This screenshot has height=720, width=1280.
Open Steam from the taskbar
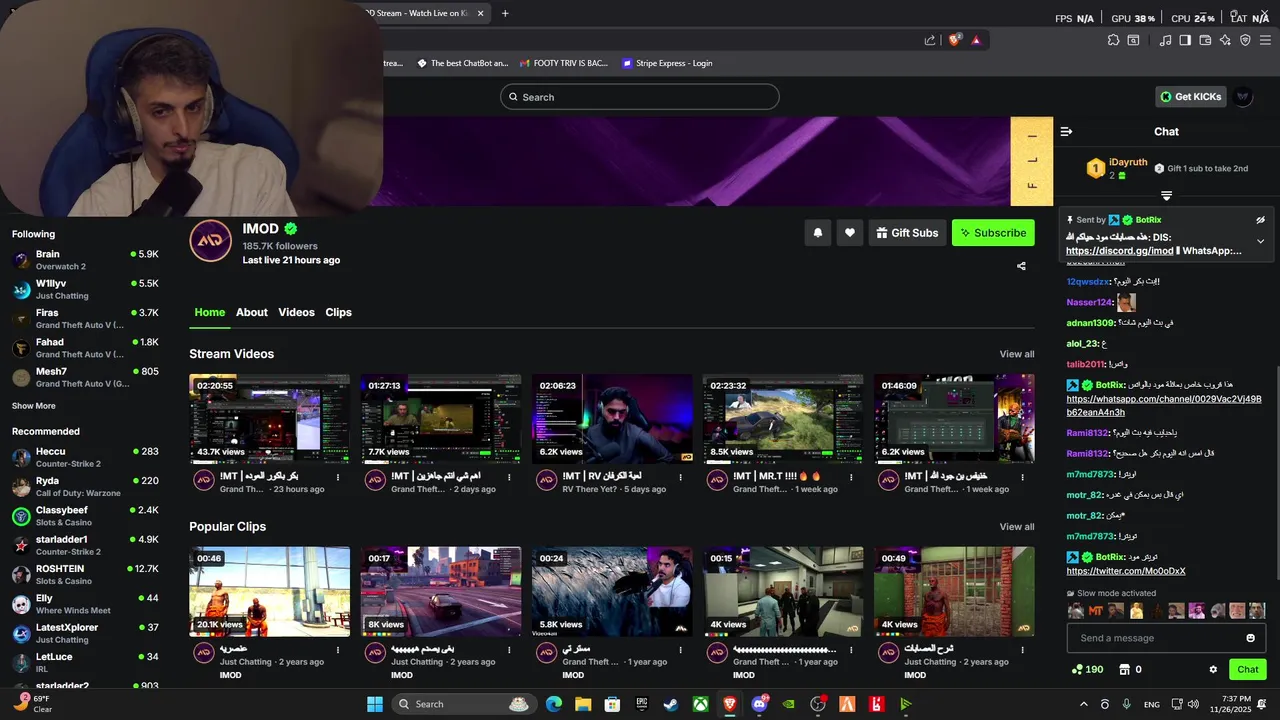[x=671, y=704]
